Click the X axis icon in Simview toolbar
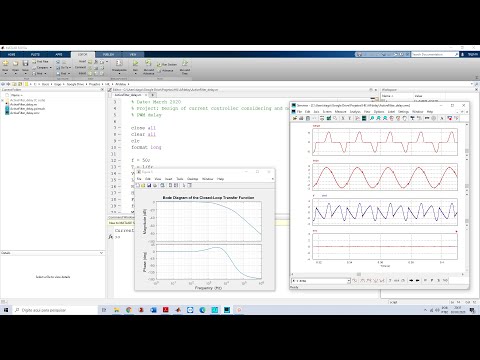Image resolution: width=480 pixels, height=360 pixels. pyautogui.click(x=343, y=118)
